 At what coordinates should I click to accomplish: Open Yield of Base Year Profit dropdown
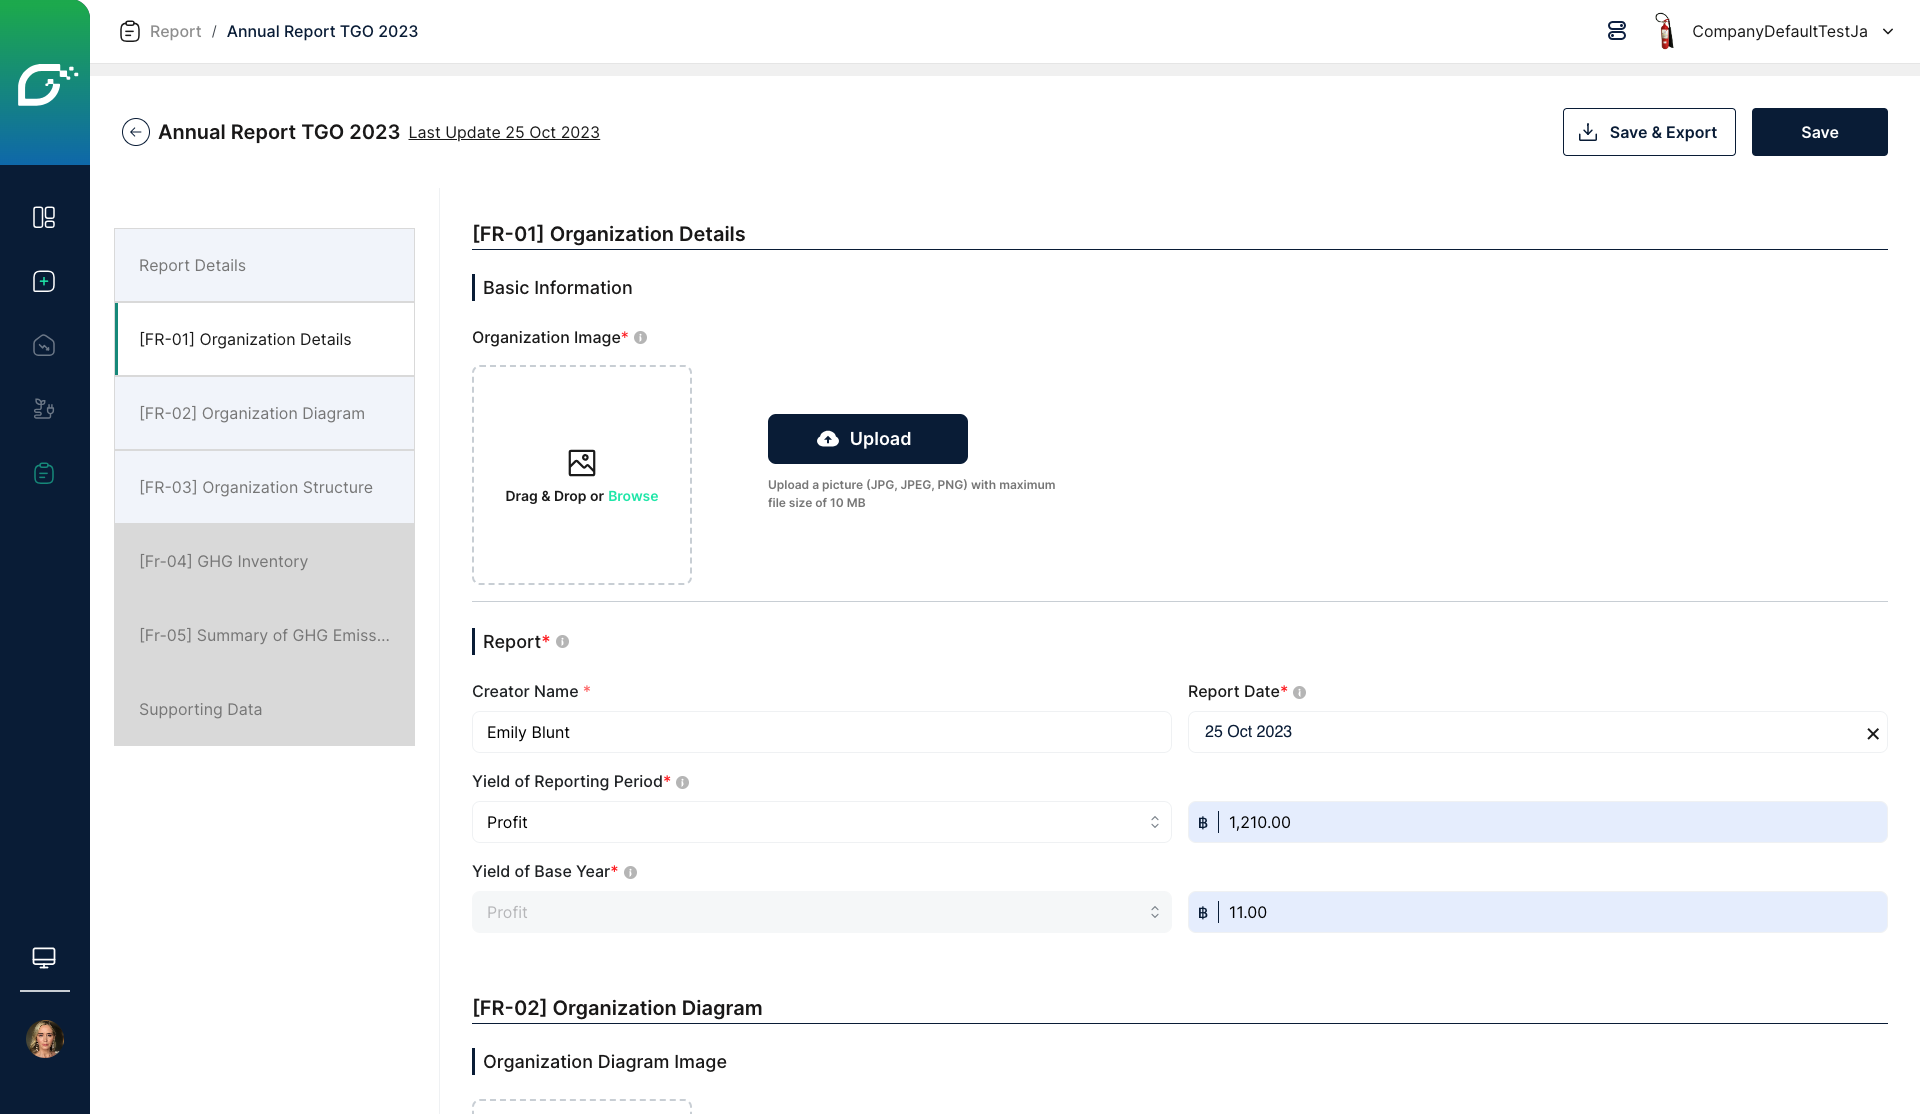point(821,912)
